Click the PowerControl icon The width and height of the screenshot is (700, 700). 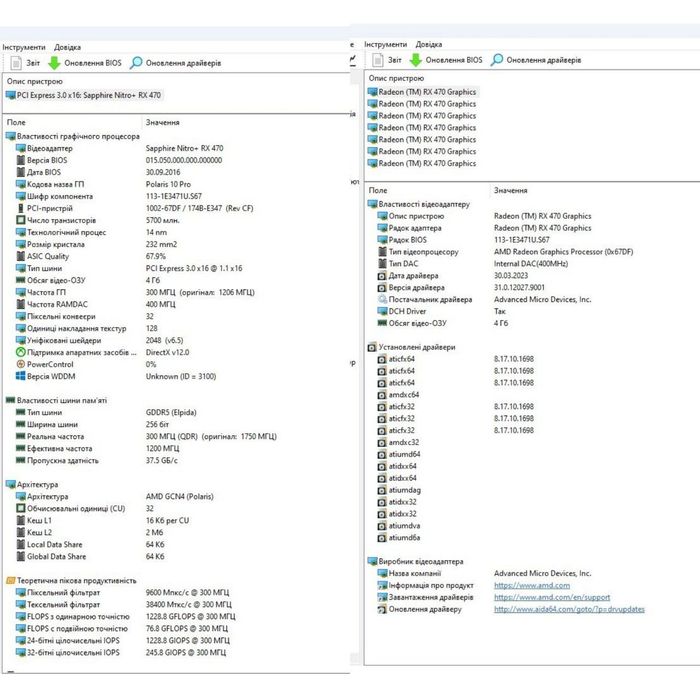pyautogui.click(x=21, y=364)
